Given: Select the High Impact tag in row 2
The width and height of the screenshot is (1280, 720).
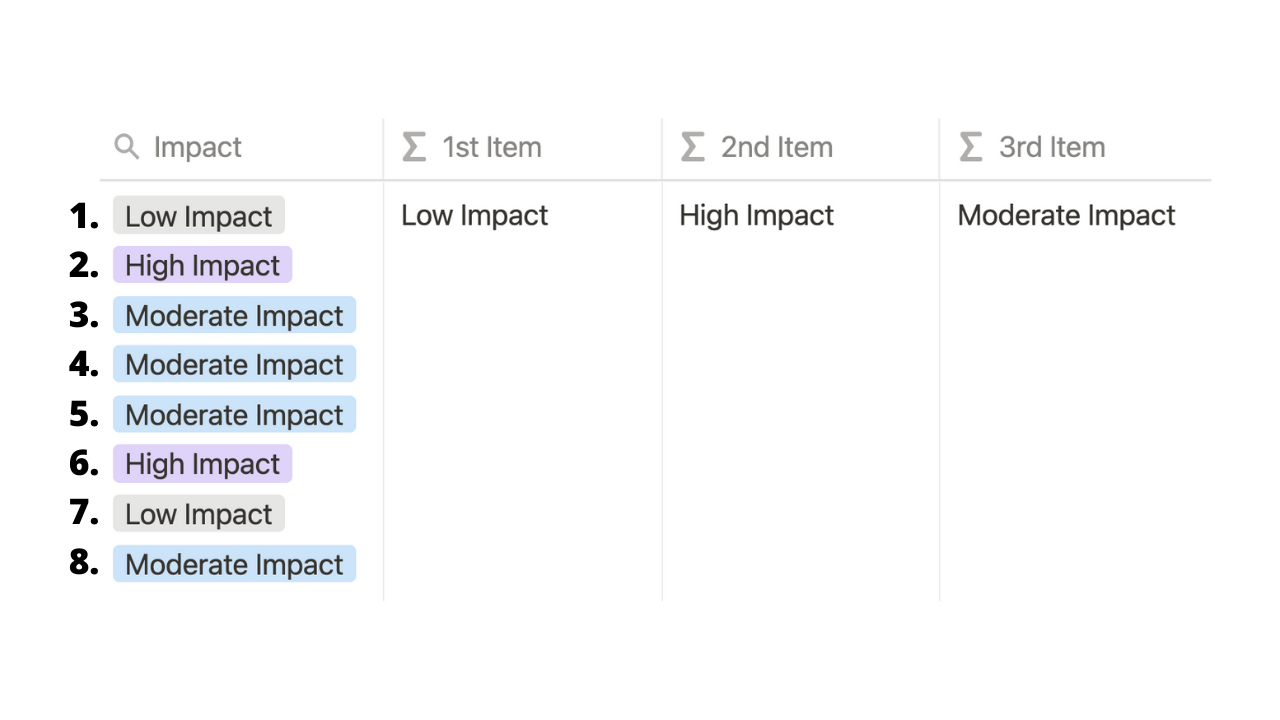Looking at the screenshot, I should (202, 266).
